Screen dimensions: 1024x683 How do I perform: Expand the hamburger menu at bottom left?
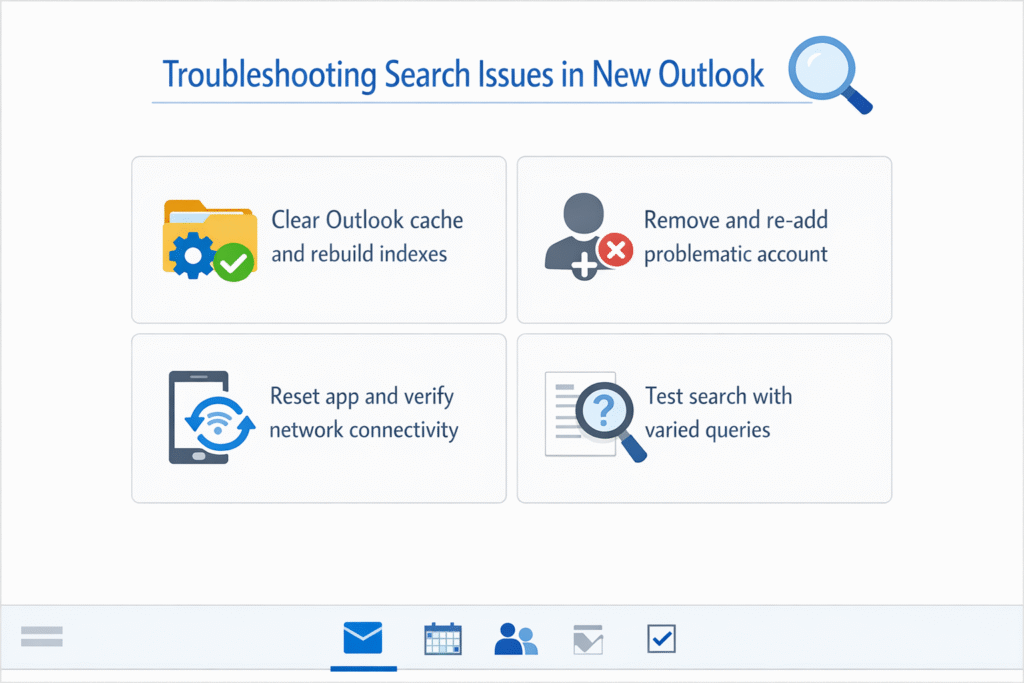[x=41, y=636]
